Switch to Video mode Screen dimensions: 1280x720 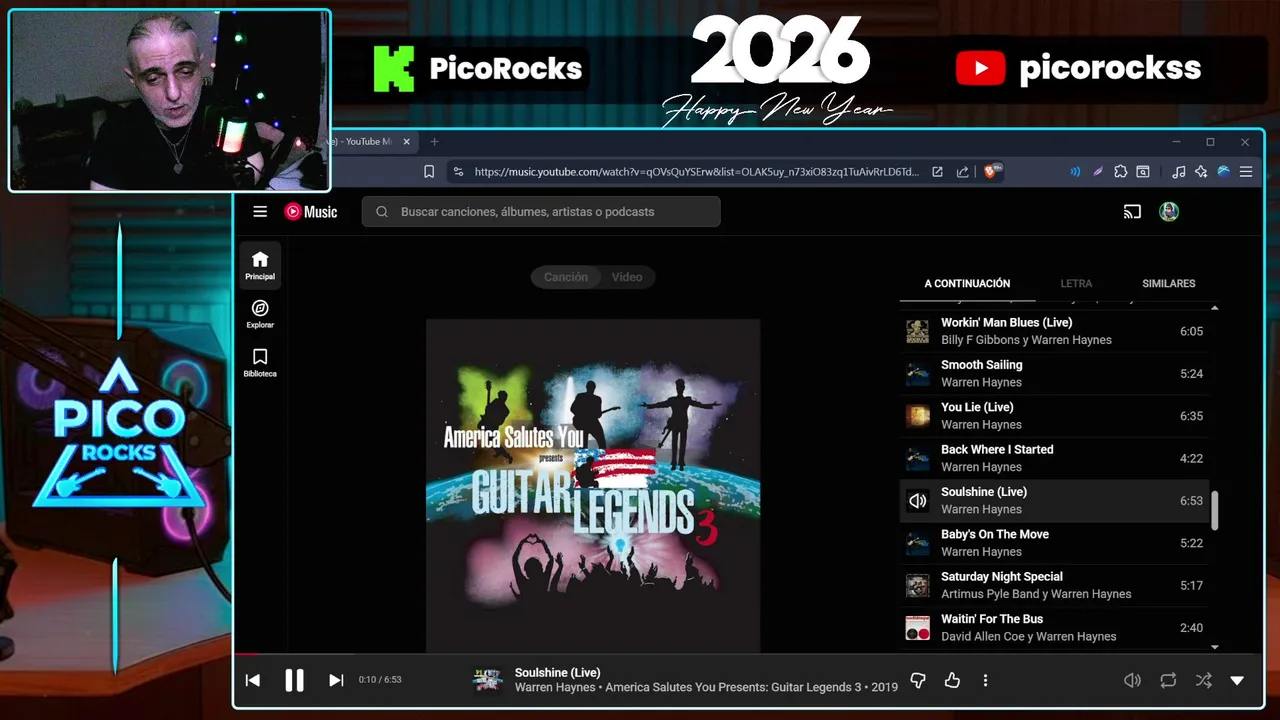627,277
